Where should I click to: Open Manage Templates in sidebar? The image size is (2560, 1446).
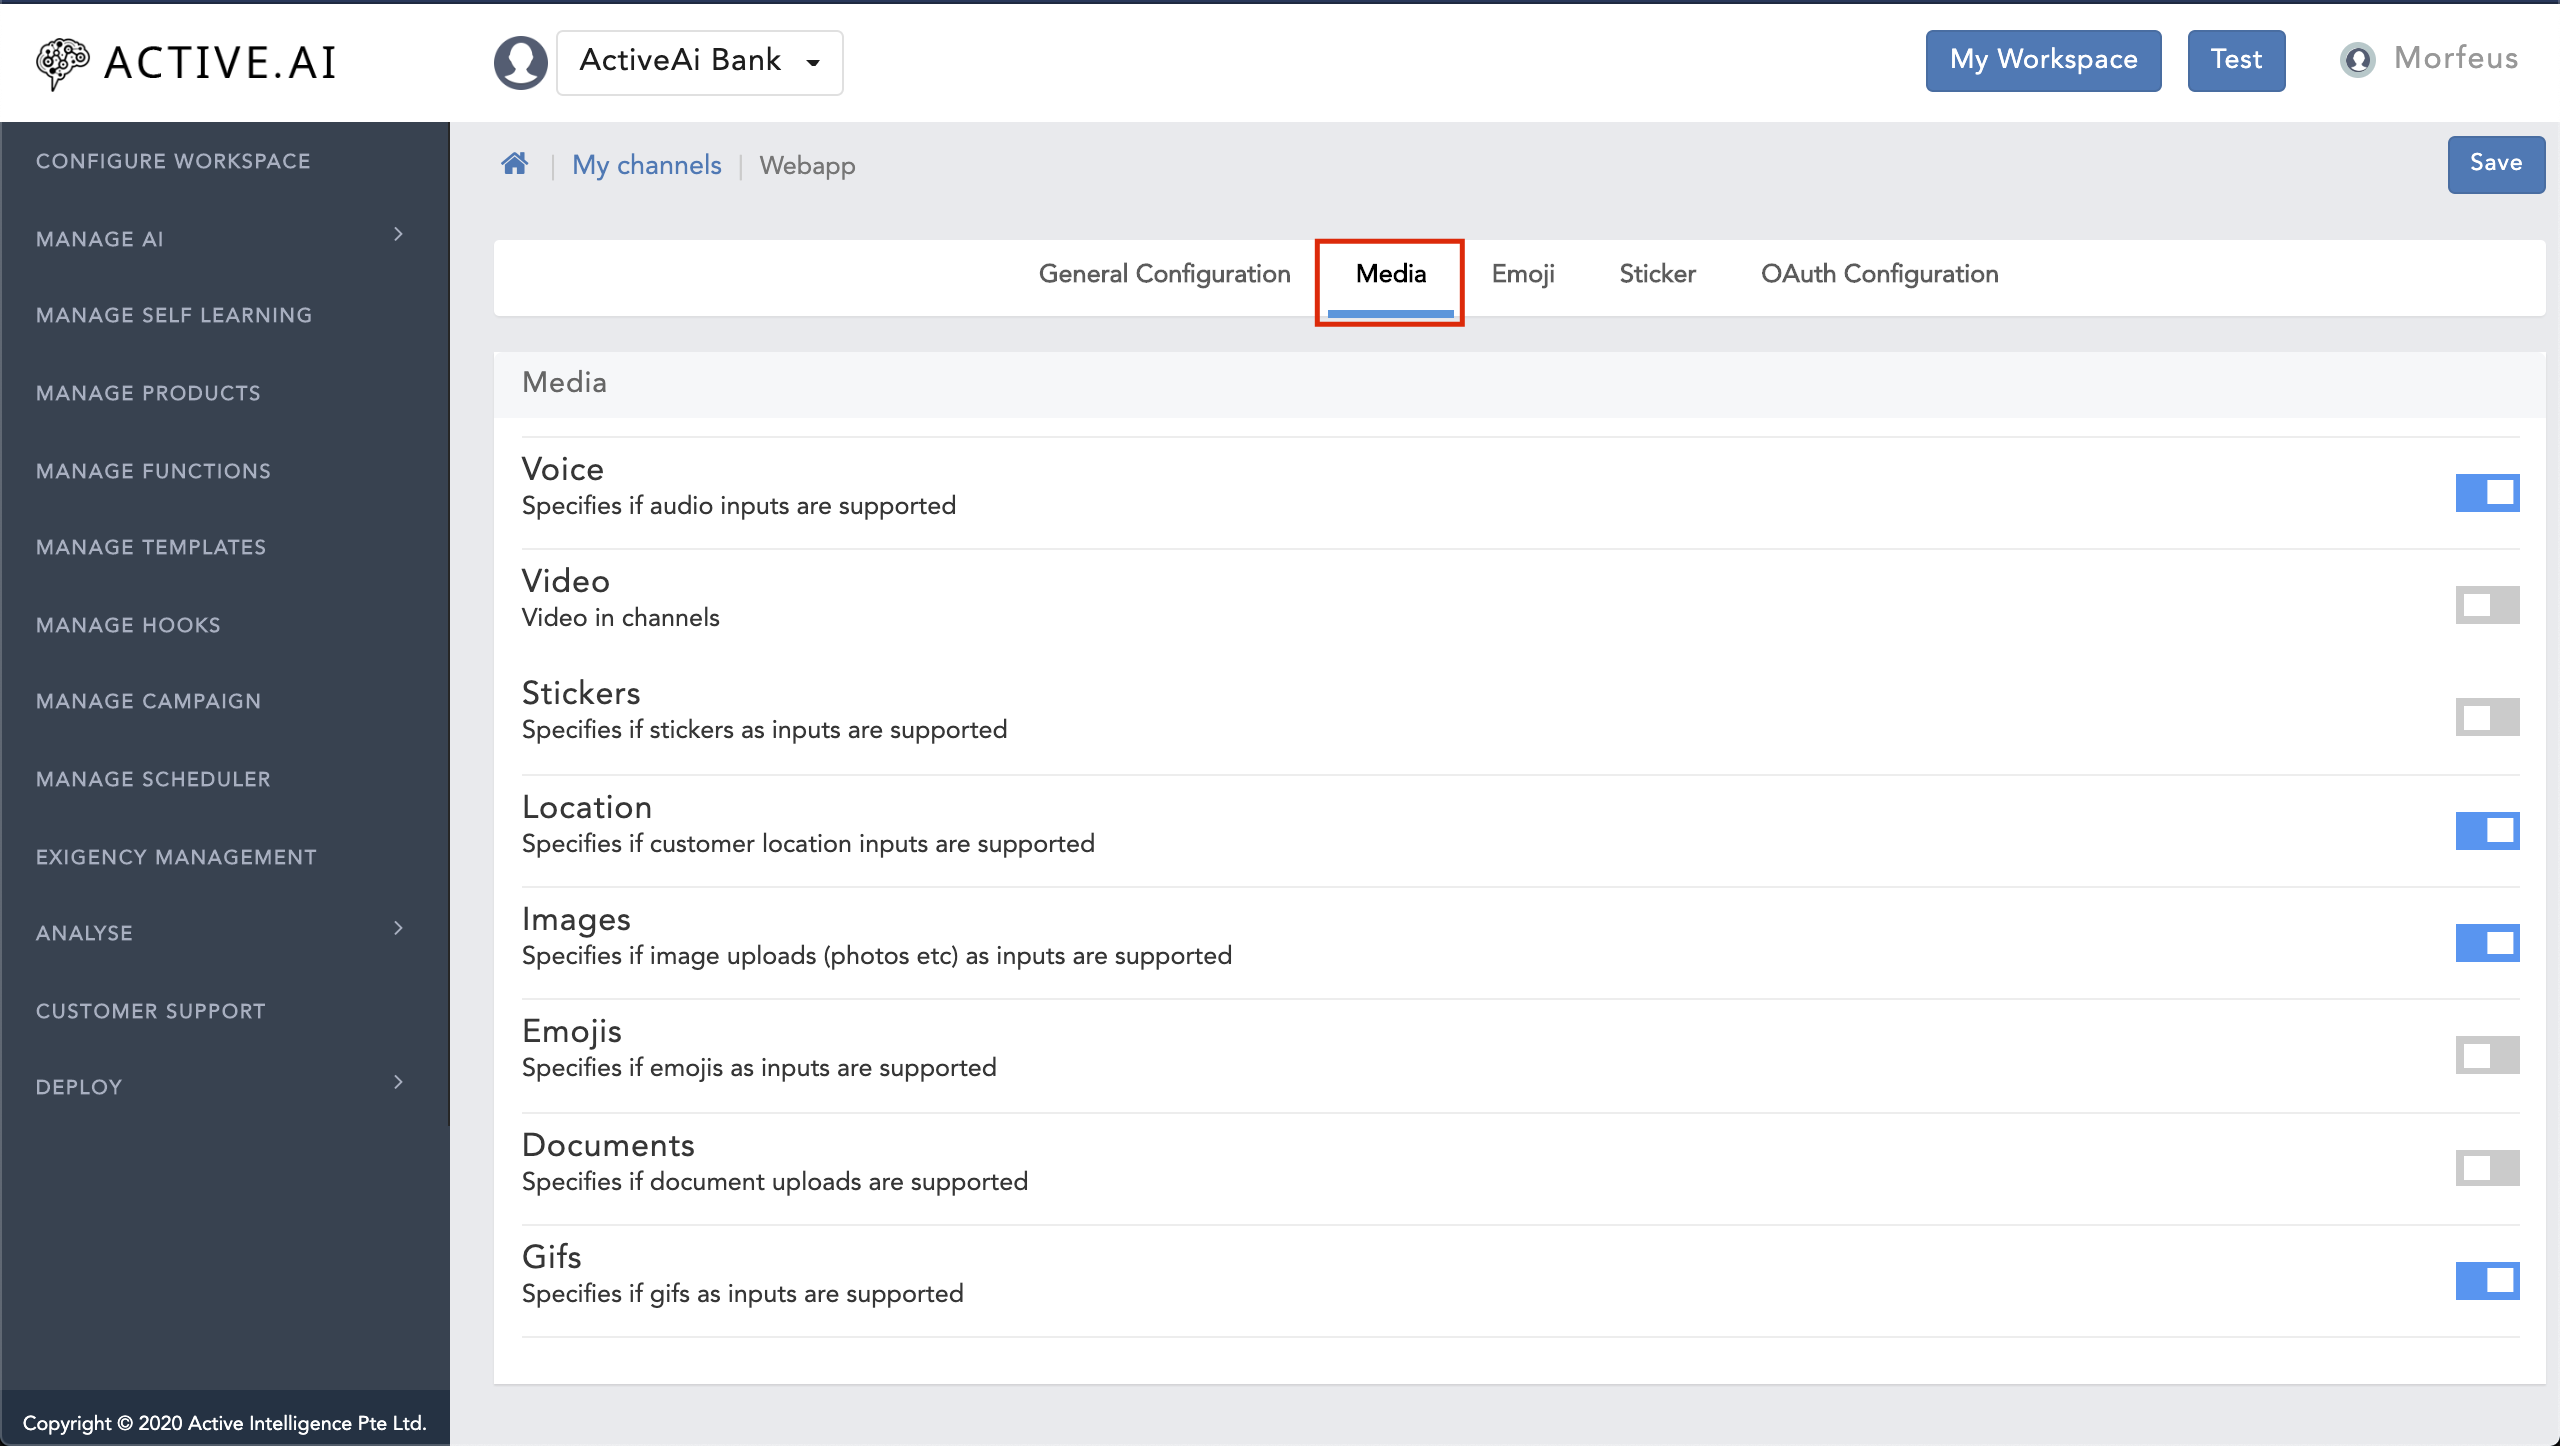pos(151,547)
